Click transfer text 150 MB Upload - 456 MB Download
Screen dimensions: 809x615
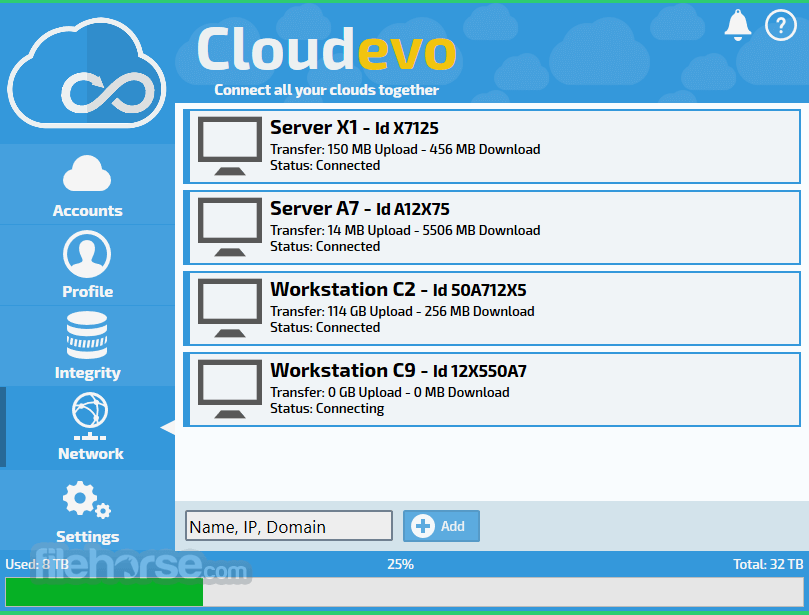point(434,149)
